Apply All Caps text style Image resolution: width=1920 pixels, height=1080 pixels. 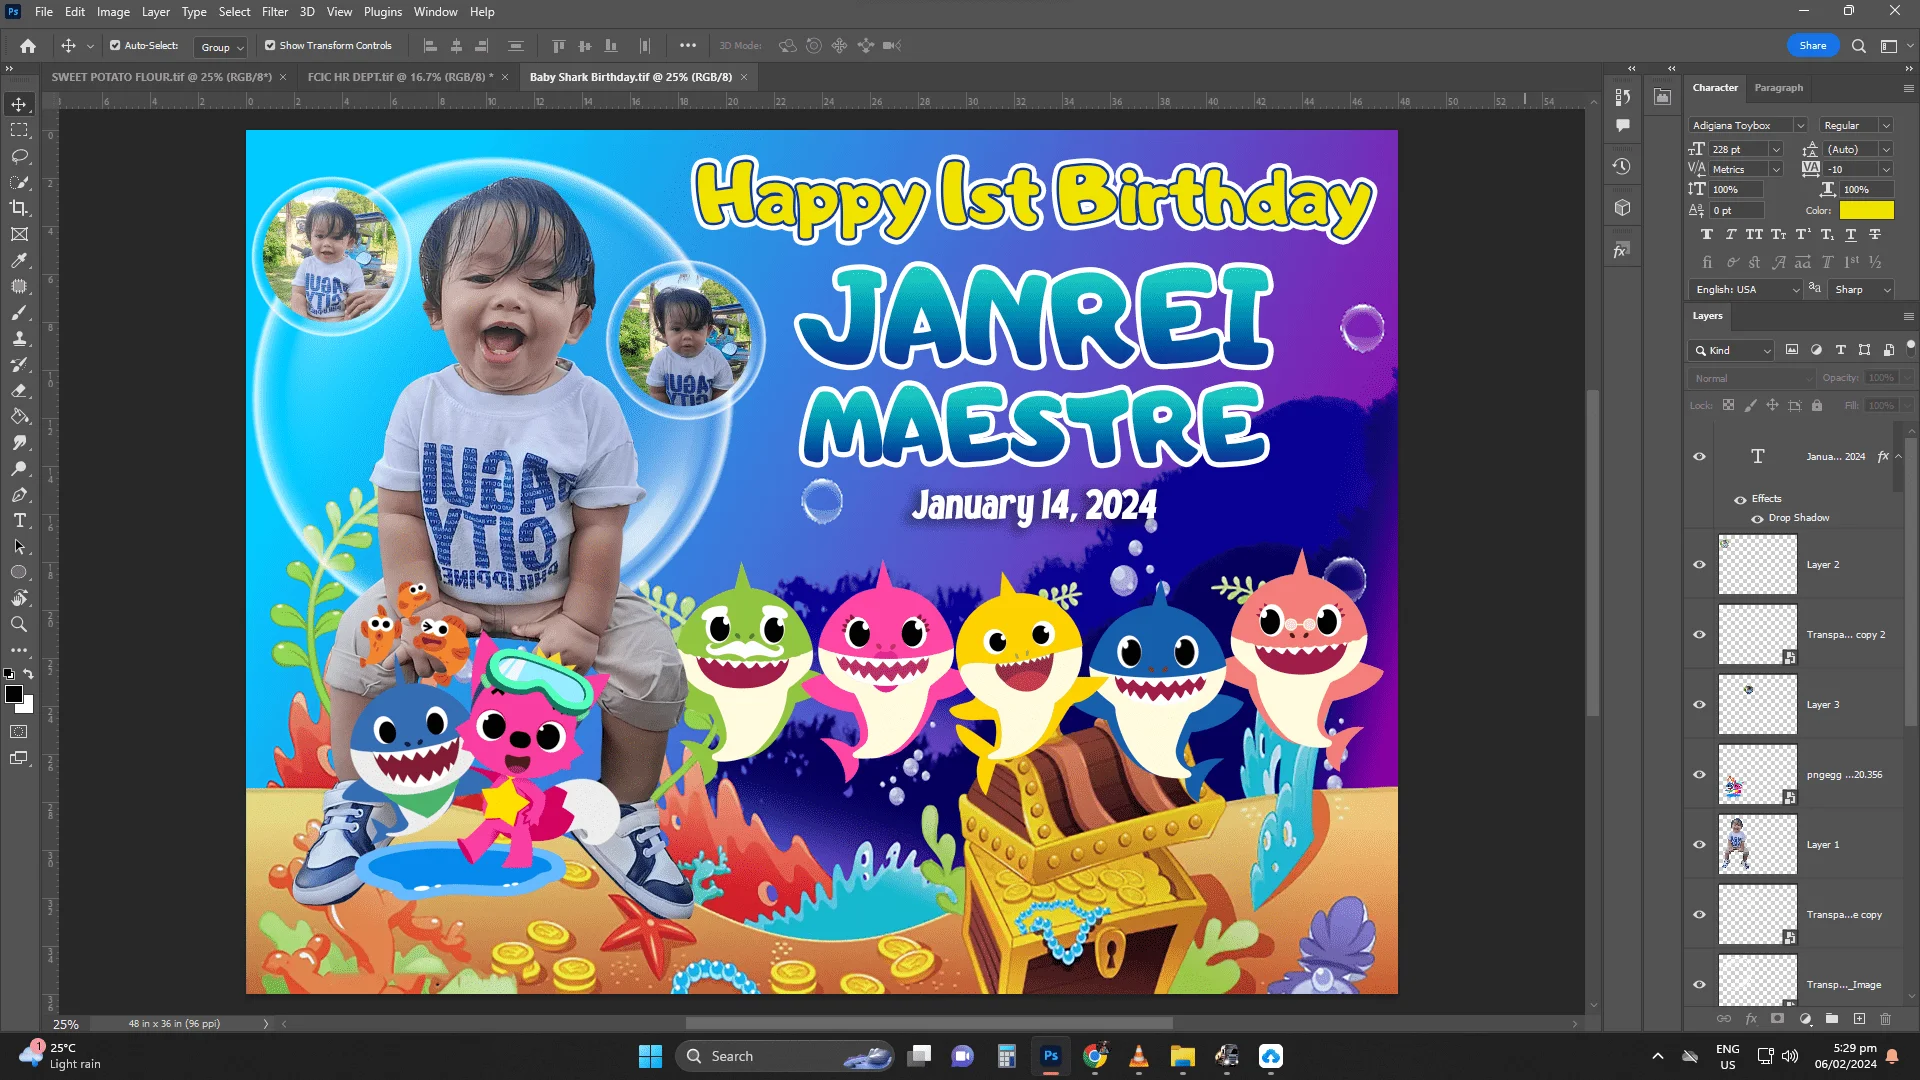point(1755,235)
